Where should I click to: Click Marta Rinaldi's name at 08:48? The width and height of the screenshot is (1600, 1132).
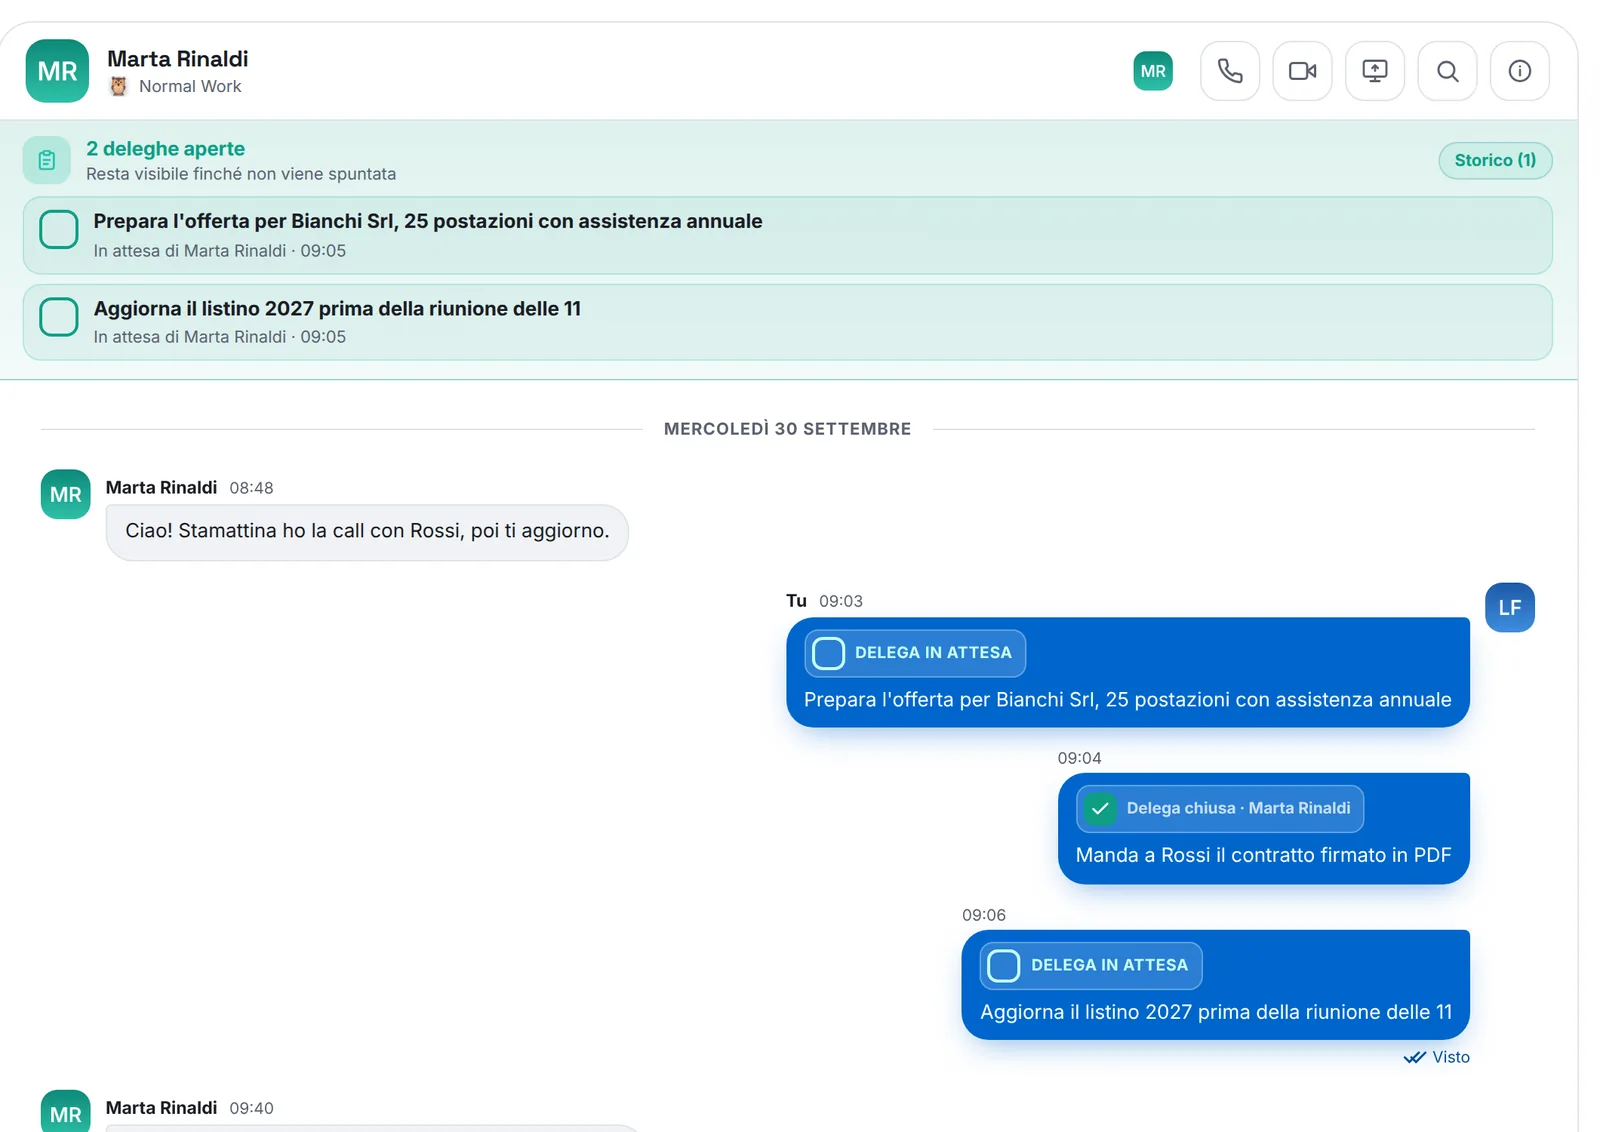(x=161, y=487)
